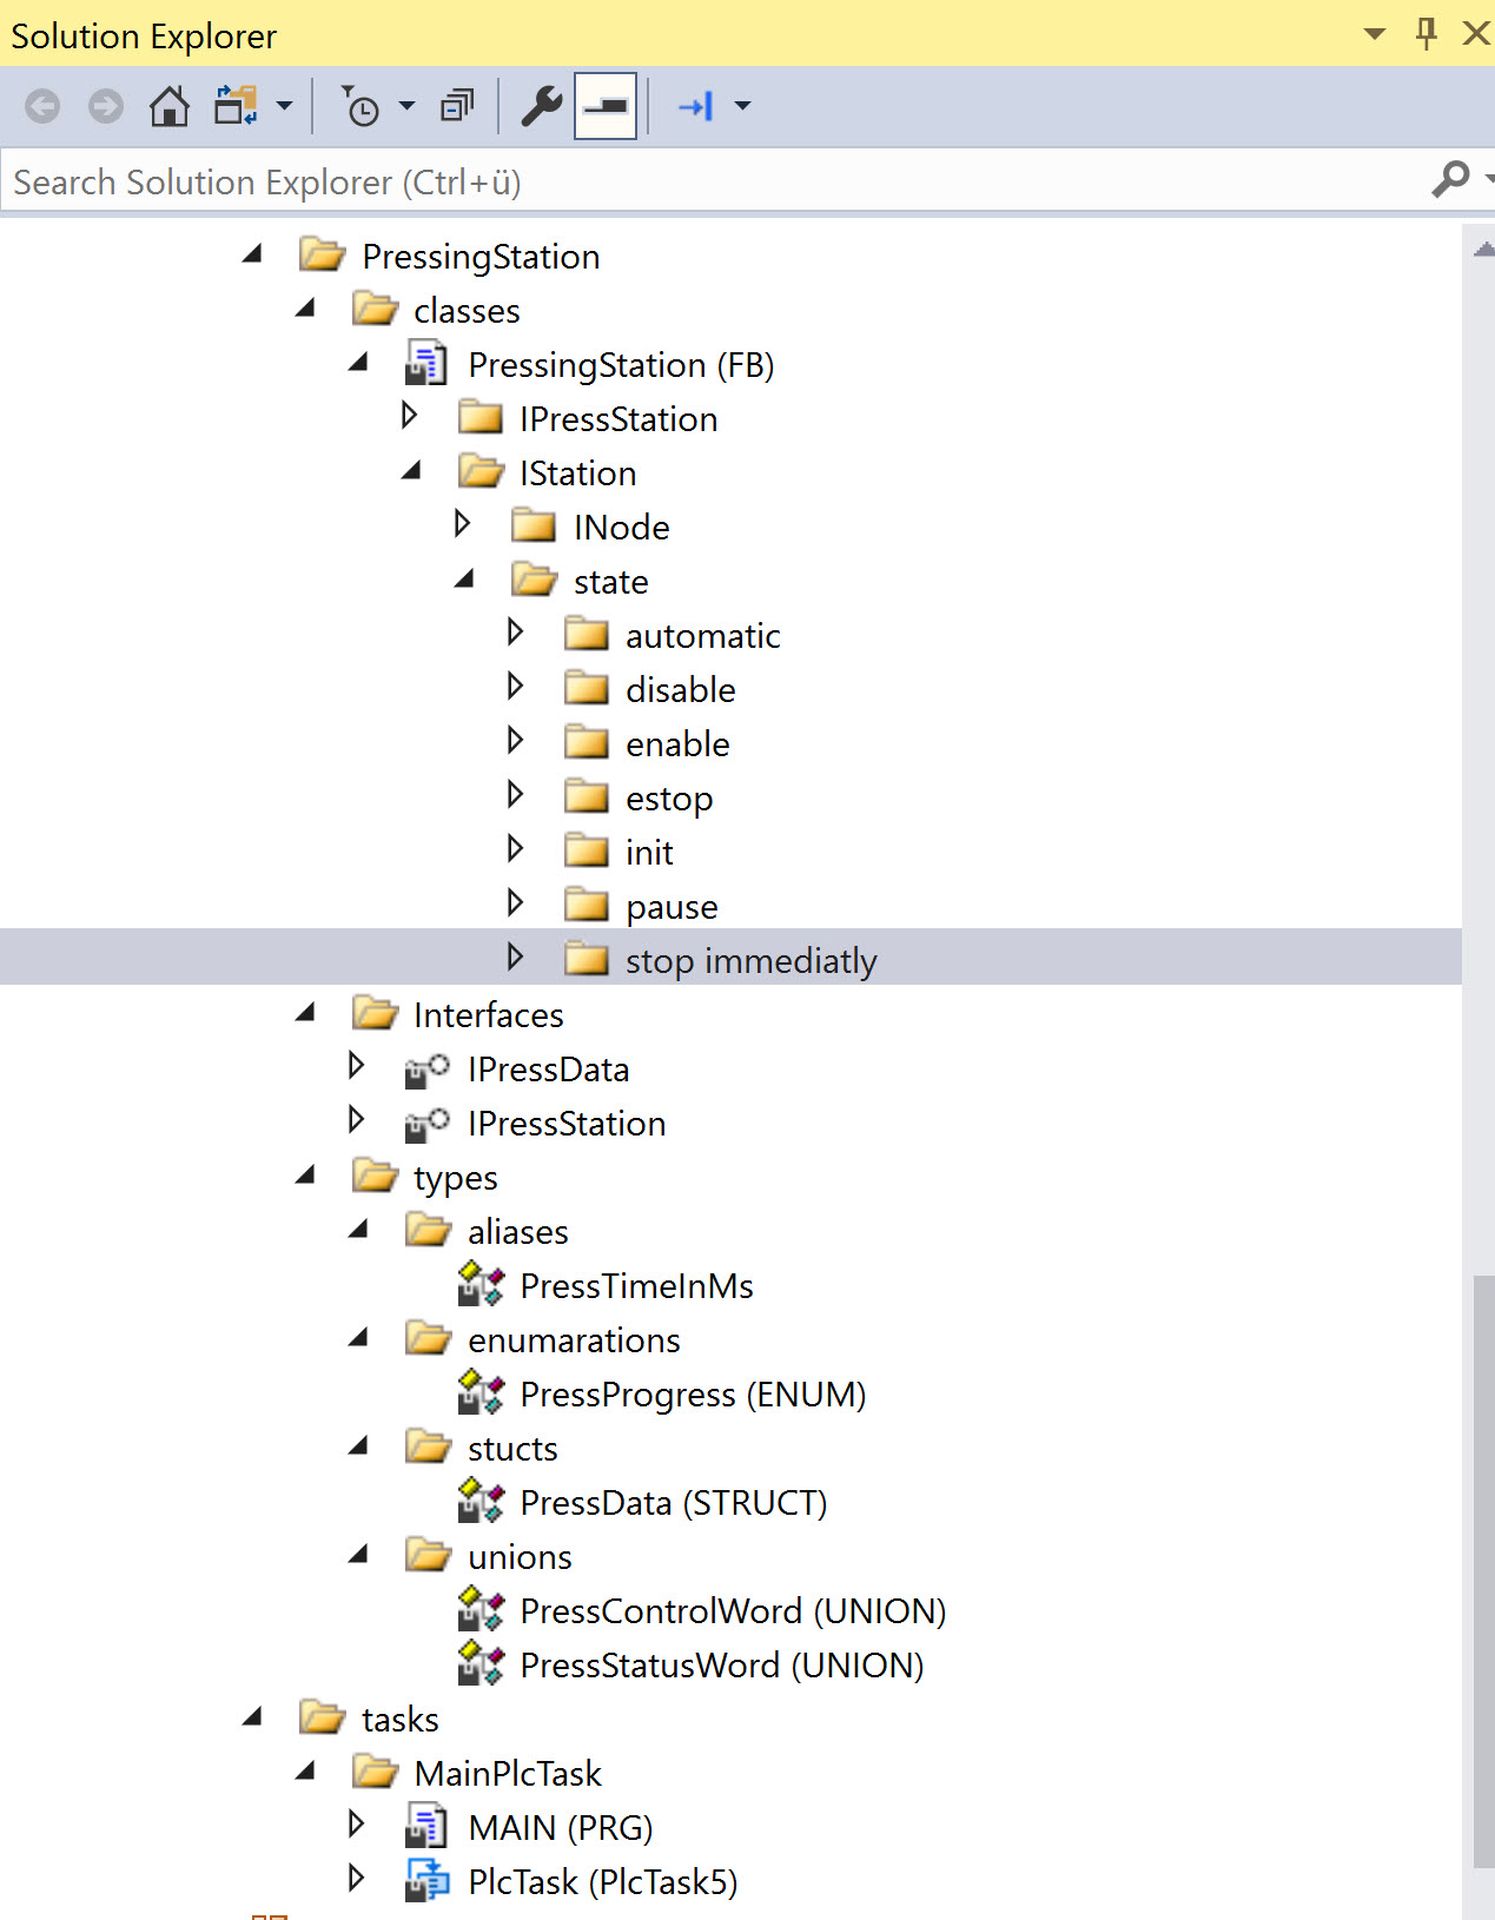
Task: Click the blue arrow toolbar icon
Action: pos(695,106)
